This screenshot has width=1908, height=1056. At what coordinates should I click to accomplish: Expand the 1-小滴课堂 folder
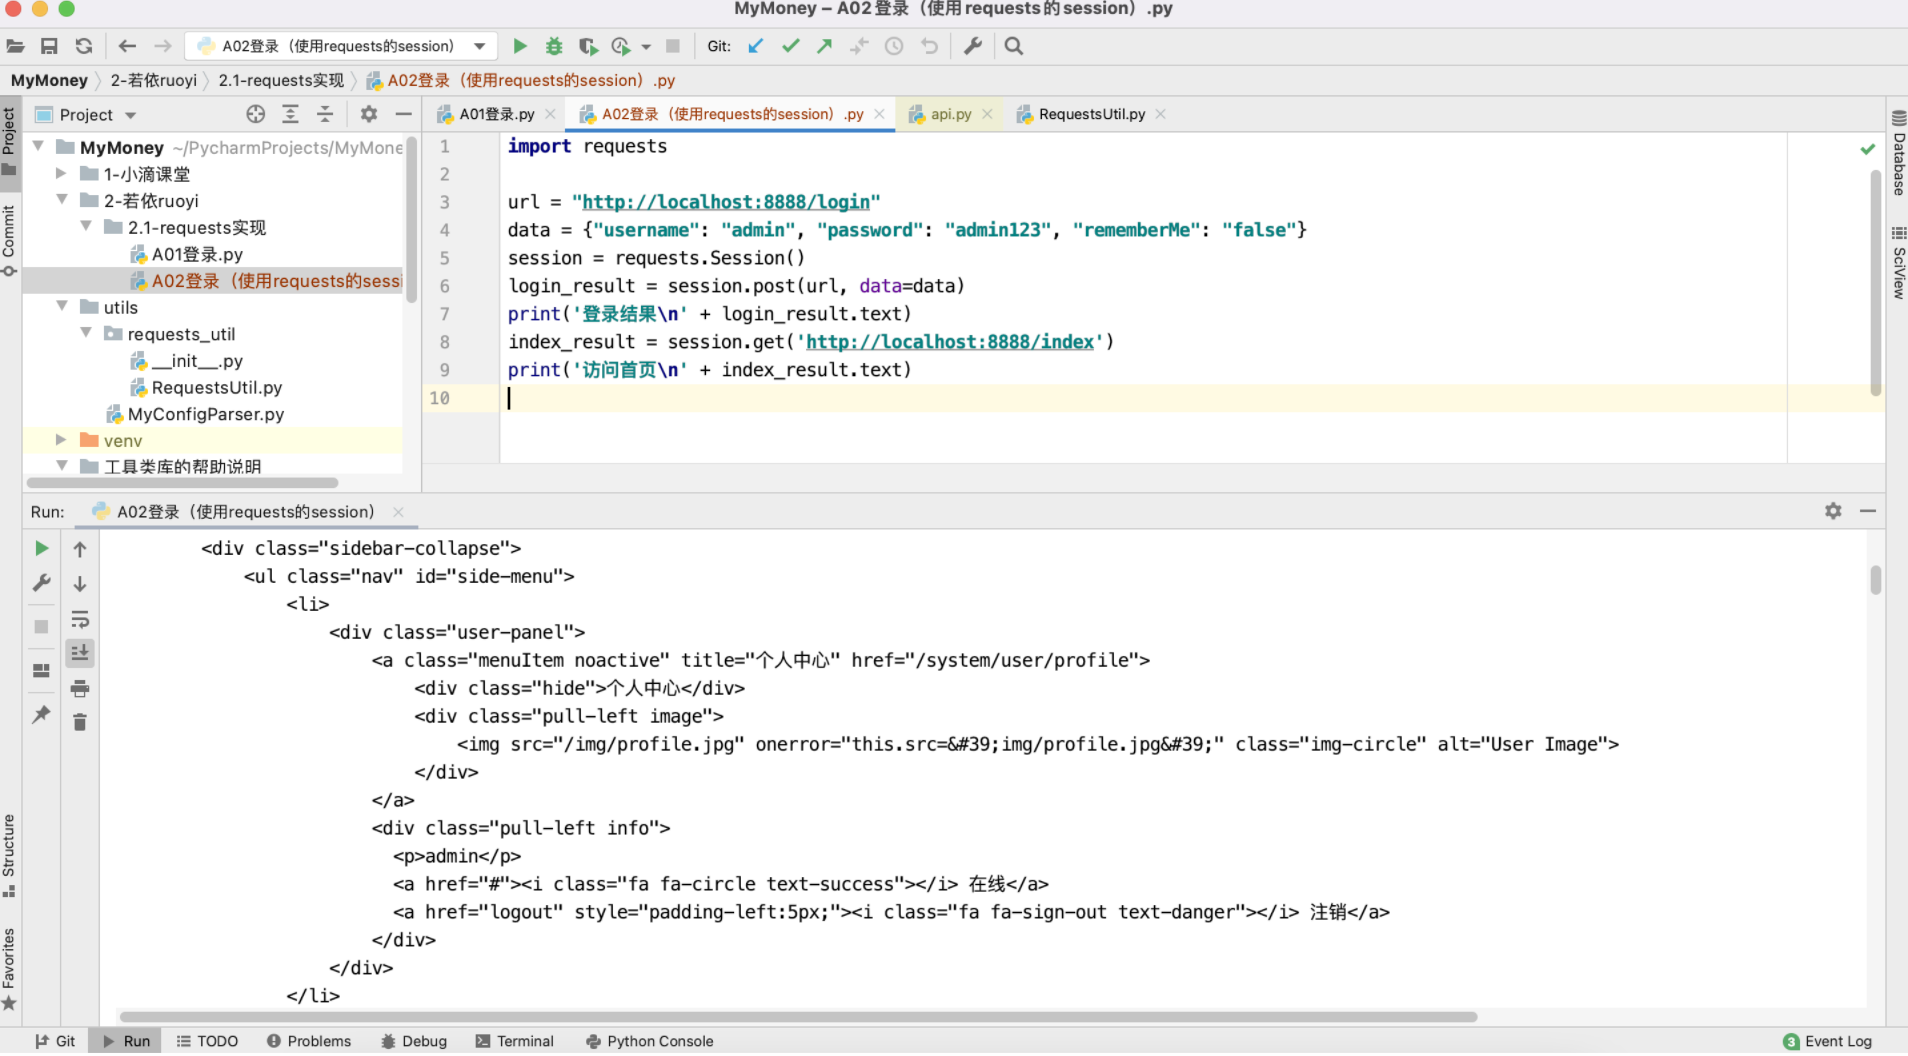(62, 173)
